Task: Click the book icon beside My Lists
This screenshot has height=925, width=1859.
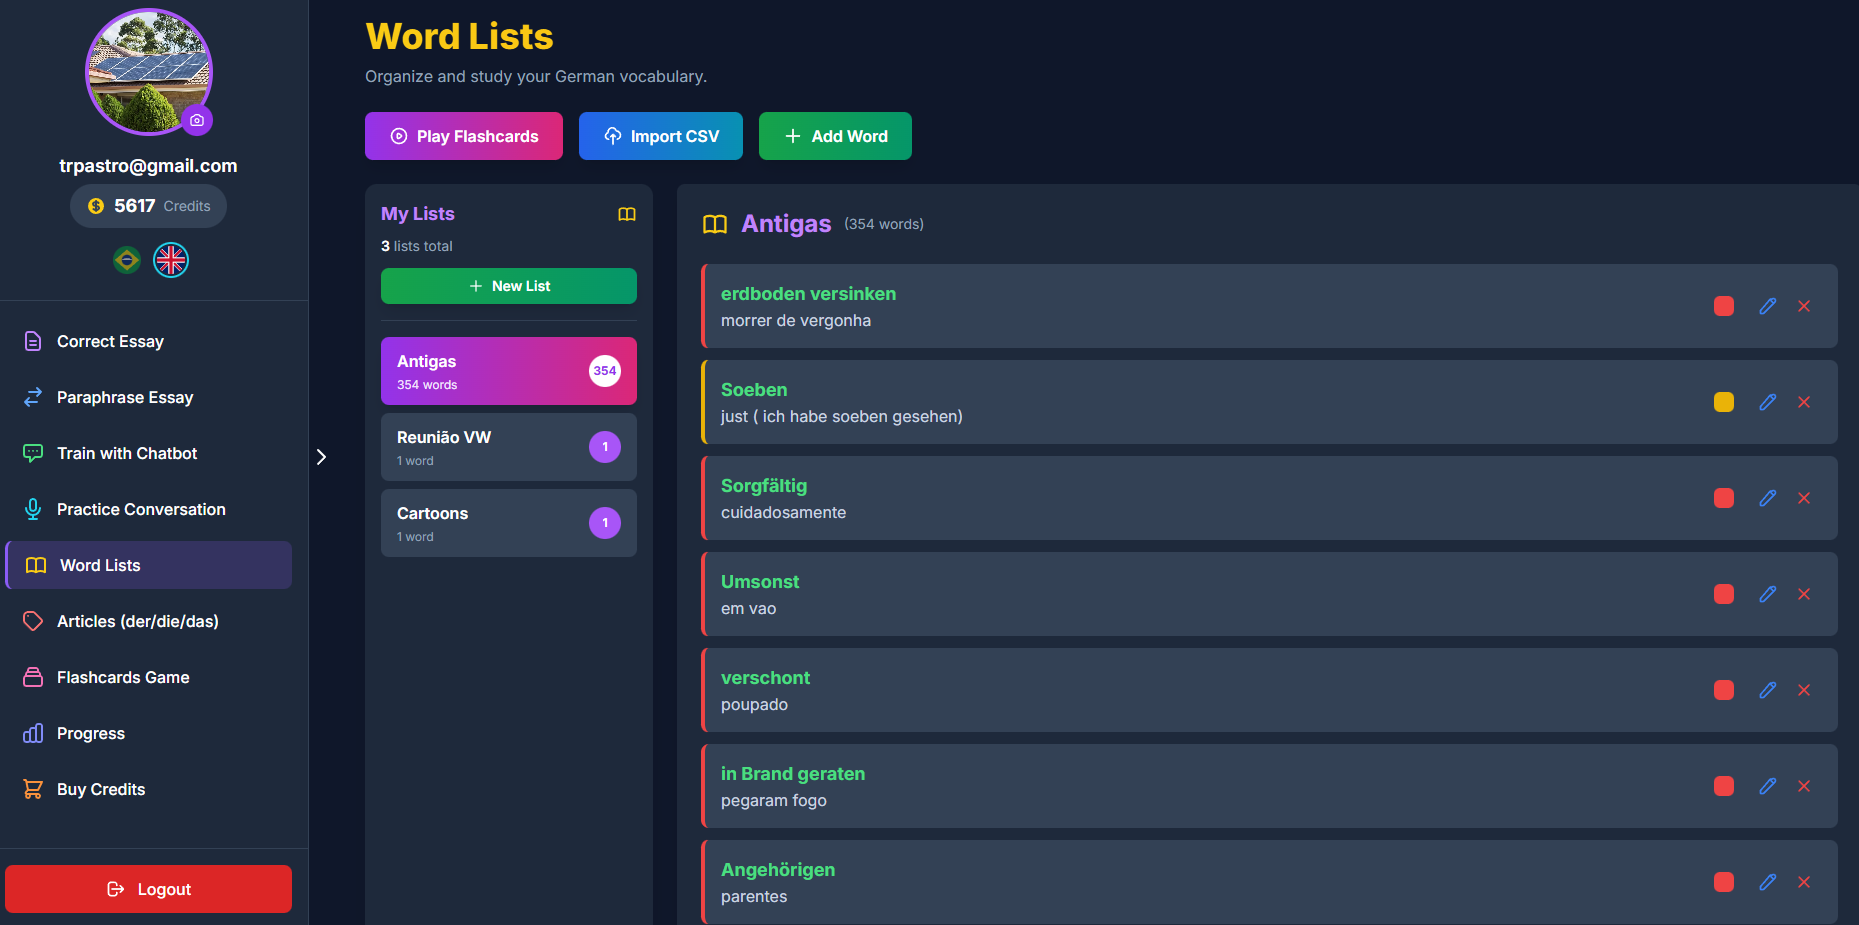Action: pyautogui.click(x=627, y=214)
